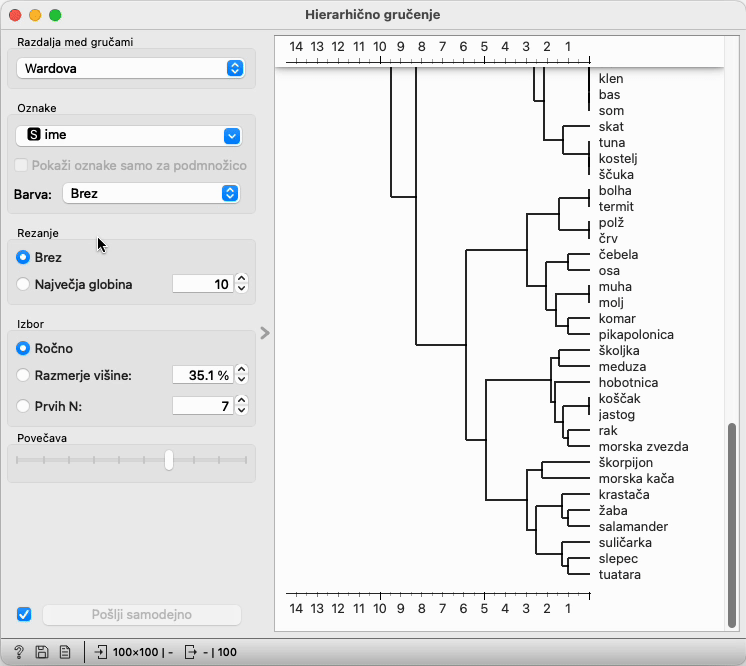
Task: Decrease Največja globina with down stepper
Action: tap(242, 288)
